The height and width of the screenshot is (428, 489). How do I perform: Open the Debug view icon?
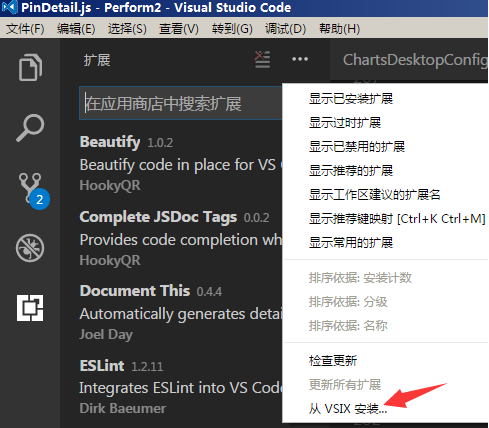(30, 248)
